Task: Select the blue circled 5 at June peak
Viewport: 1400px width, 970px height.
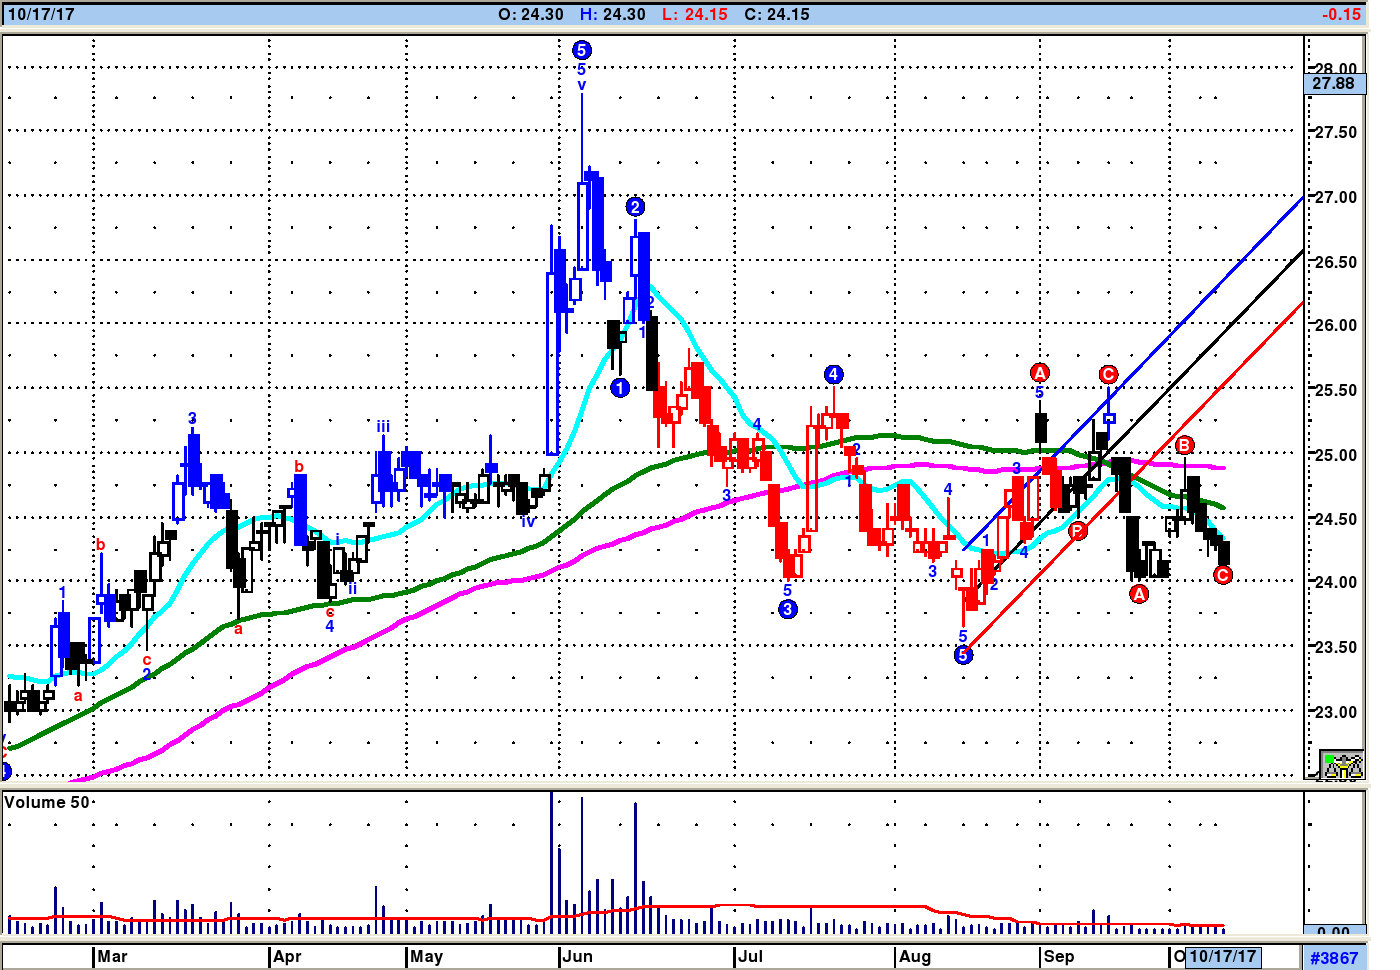Action: coord(581,50)
